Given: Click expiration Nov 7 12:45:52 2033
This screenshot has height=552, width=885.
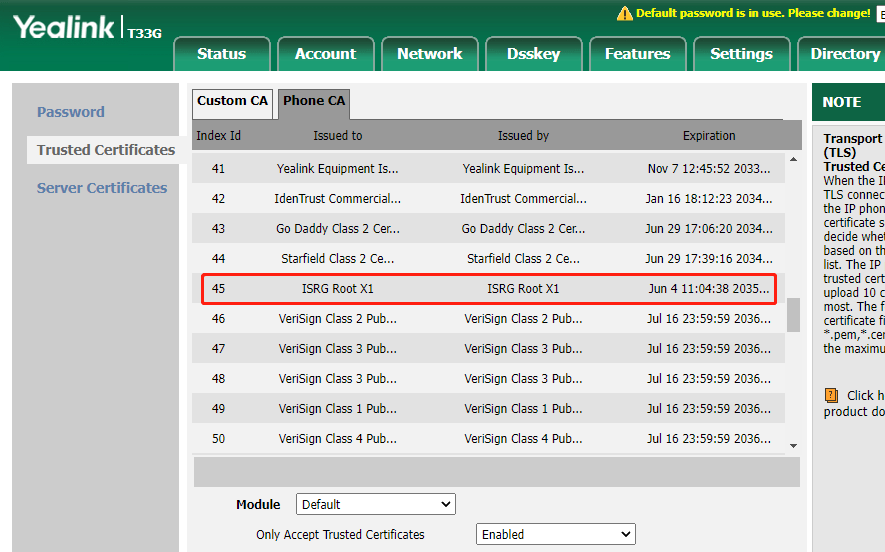Looking at the screenshot, I should pos(709,168).
